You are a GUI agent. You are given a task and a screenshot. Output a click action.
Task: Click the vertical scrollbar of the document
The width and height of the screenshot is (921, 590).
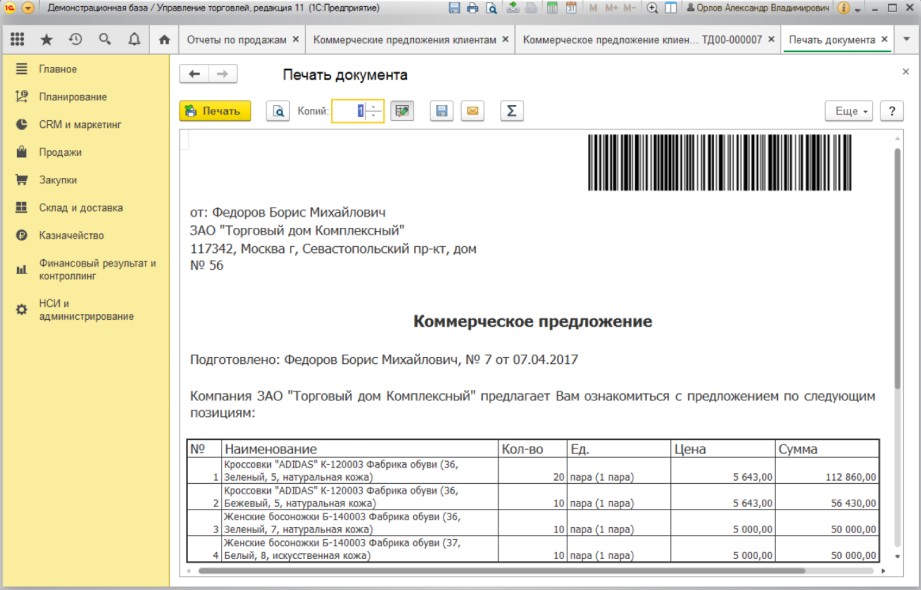pos(897,268)
